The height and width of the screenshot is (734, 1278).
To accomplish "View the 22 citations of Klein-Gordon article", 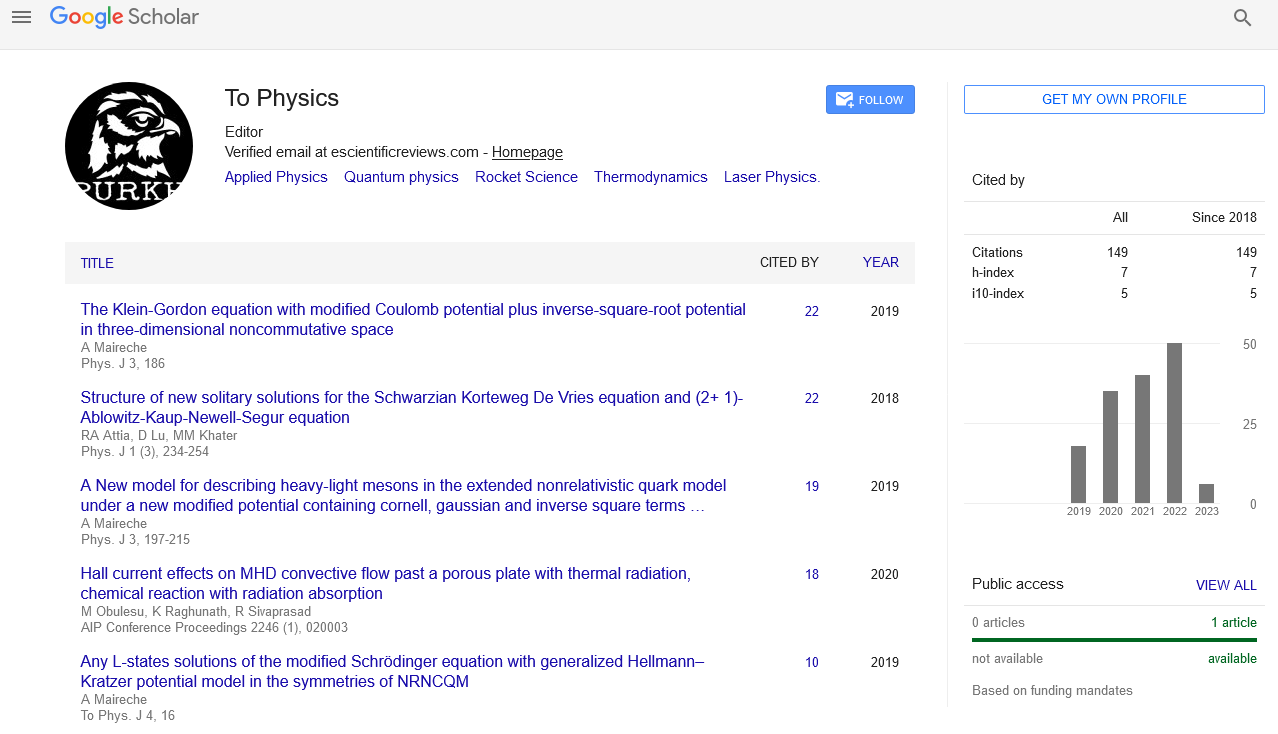I will click(x=812, y=311).
